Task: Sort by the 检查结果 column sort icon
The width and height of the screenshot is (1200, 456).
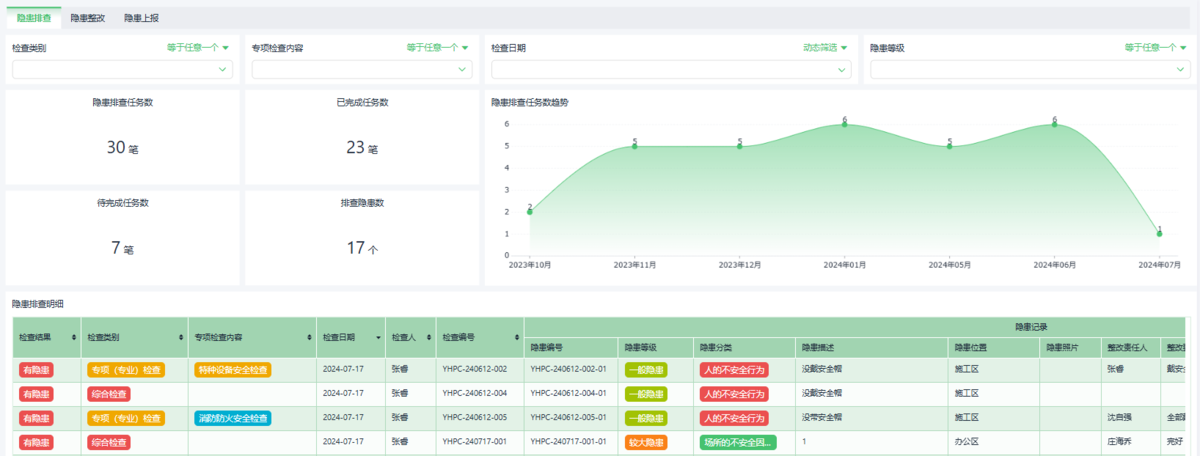Action: 75,338
